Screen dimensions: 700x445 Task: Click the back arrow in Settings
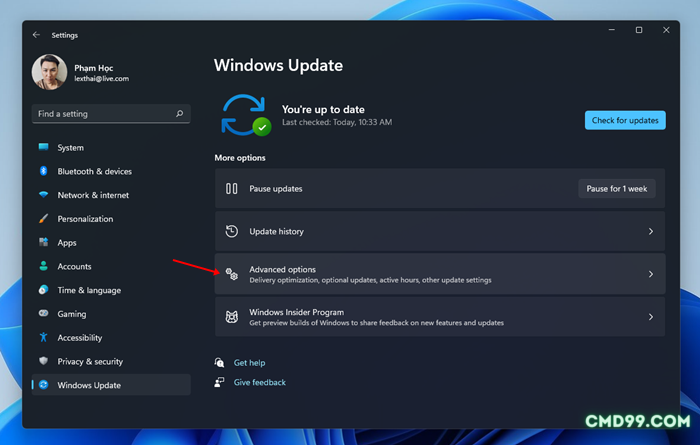(x=36, y=35)
